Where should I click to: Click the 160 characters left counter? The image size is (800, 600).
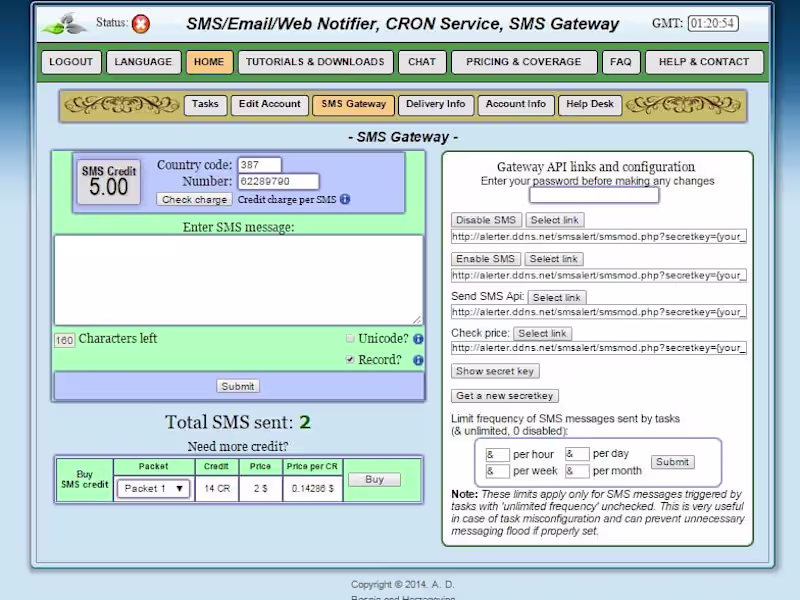tap(64, 340)
